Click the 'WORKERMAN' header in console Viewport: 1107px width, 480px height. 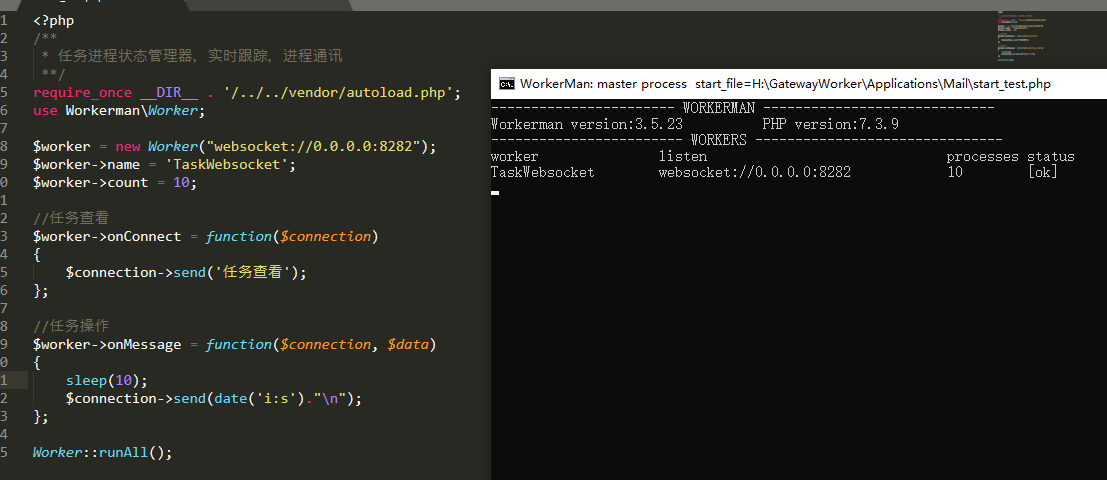719,109
